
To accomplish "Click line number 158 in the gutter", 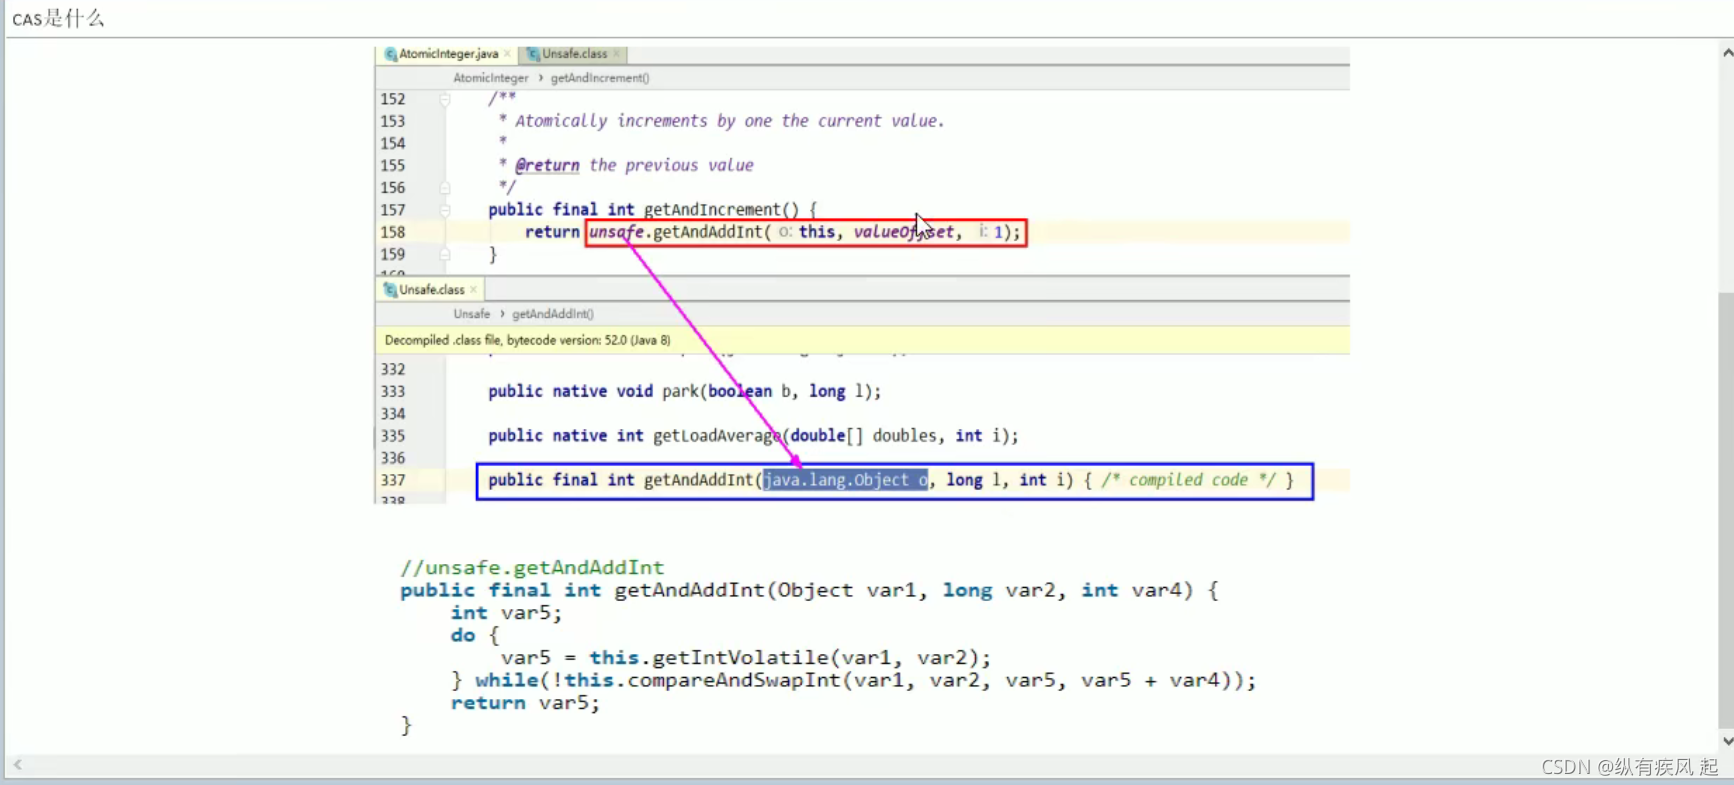I will (x=393, y=232).
